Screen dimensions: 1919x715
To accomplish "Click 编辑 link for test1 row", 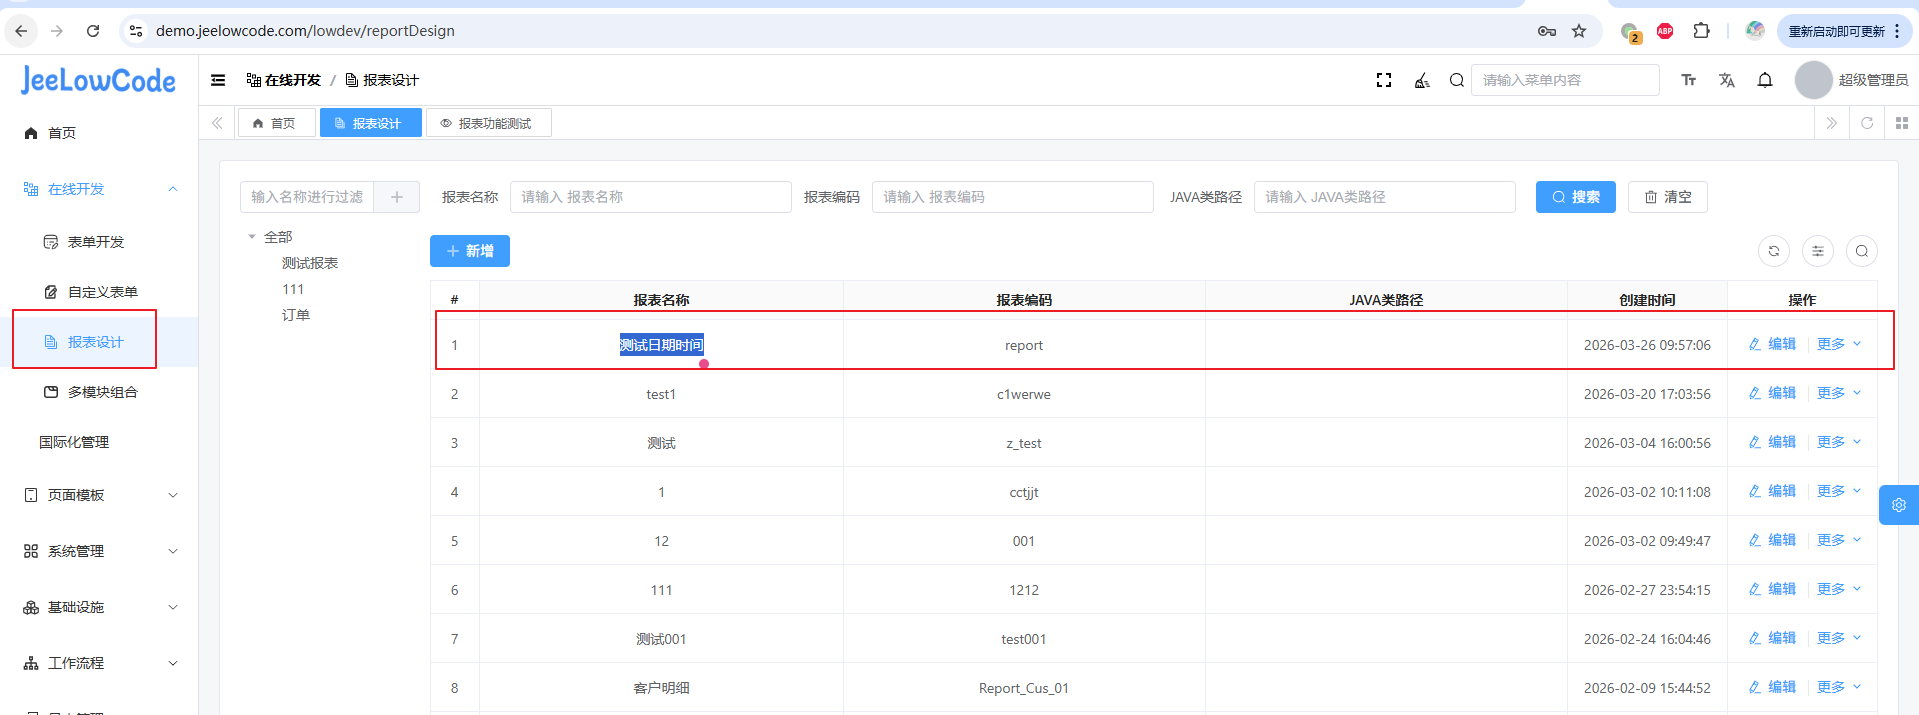I will [x=1773, y=393].
